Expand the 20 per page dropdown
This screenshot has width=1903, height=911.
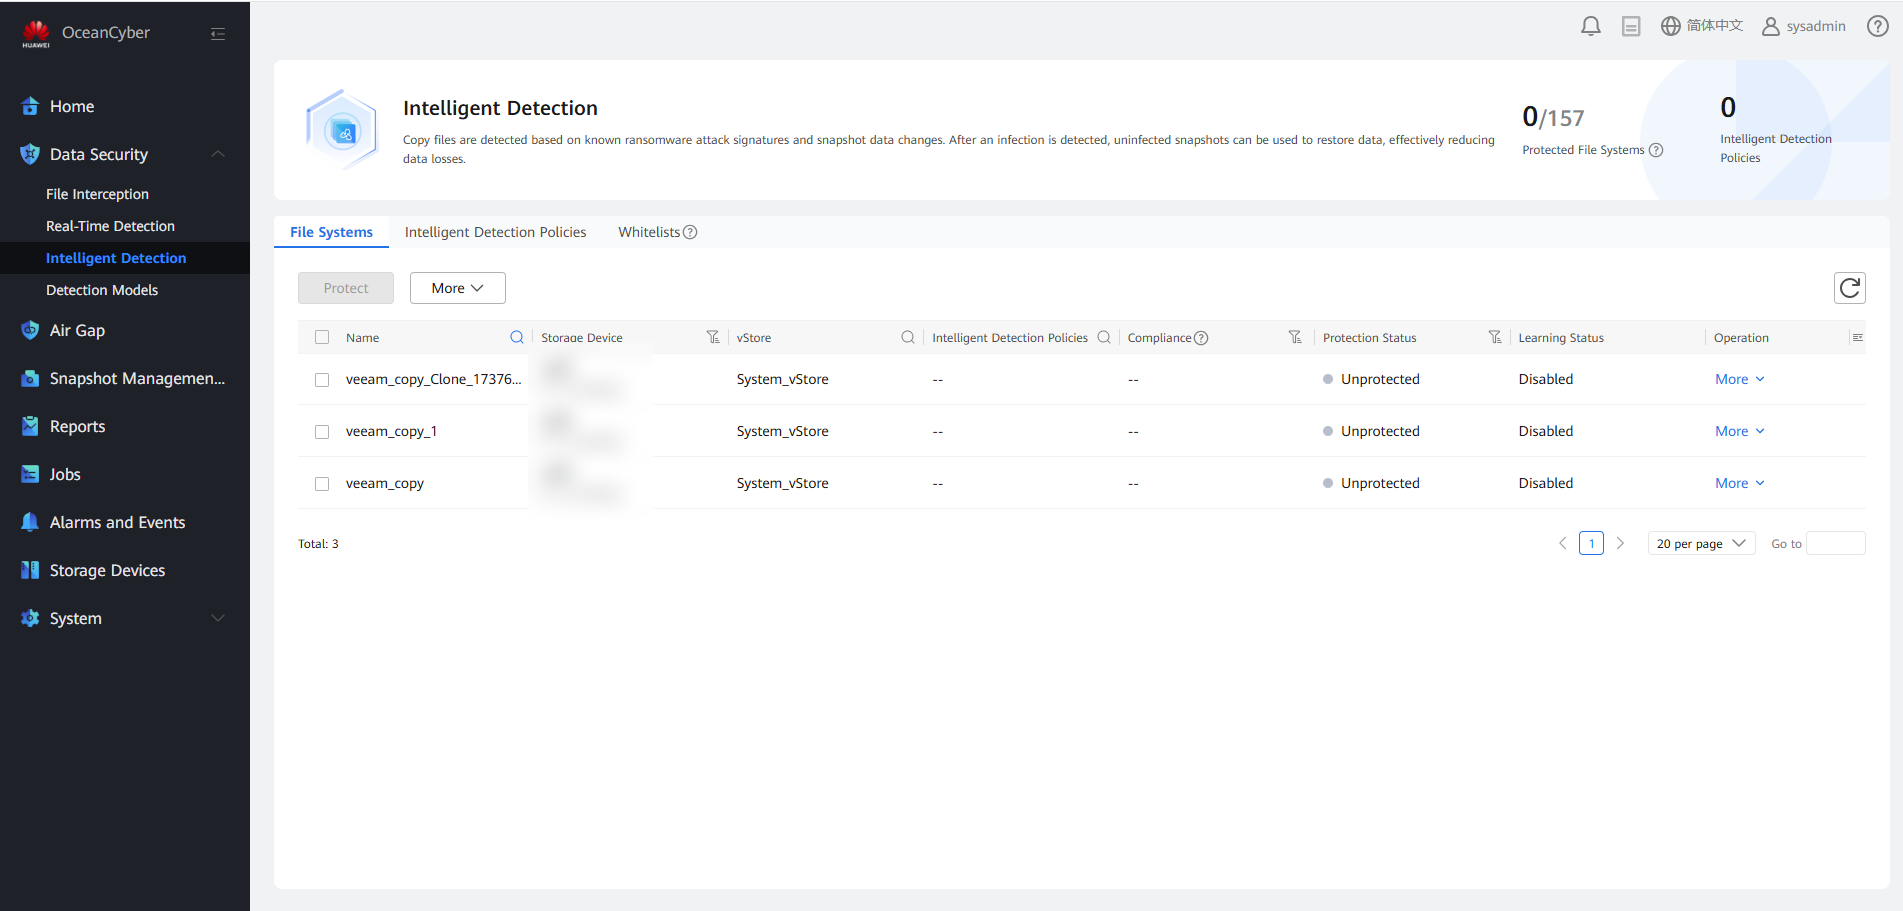click(x=1700, y=543)
